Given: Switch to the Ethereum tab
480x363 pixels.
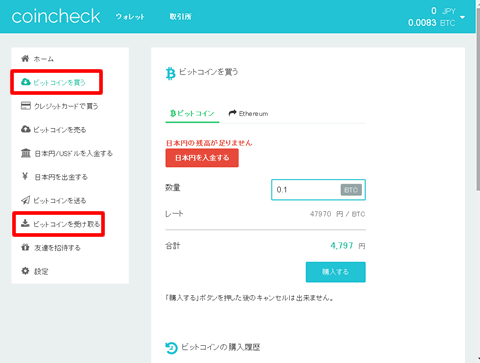Looking at the screenshot, I should pos(248,114).
